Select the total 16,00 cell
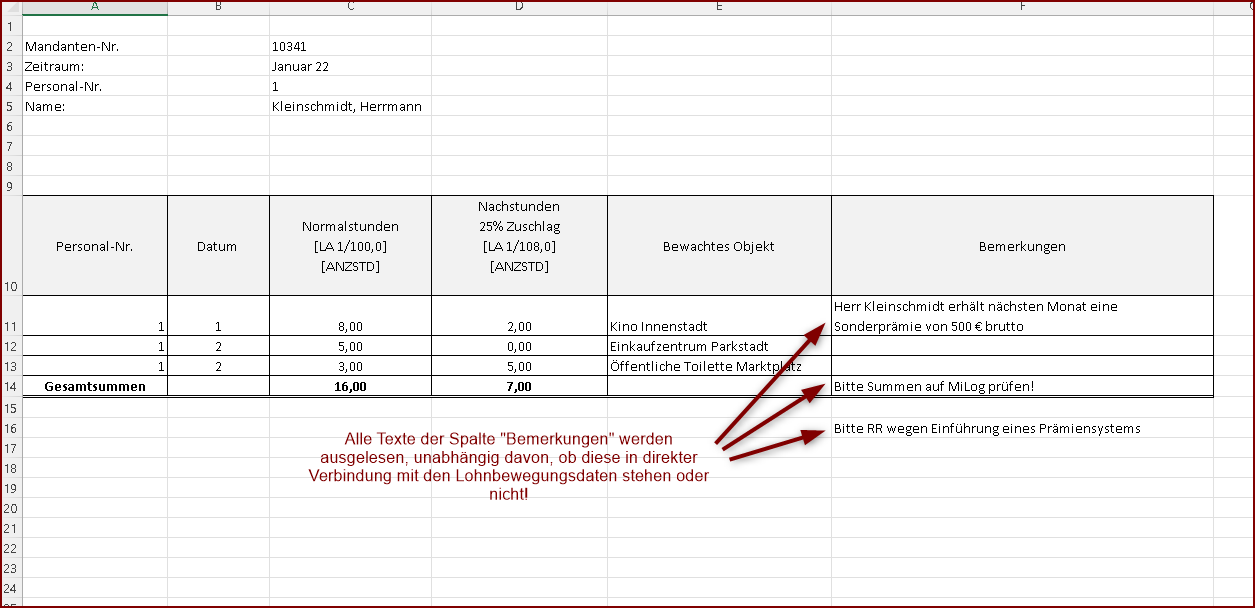The image size is (1255, 608). [x=350, y=386]
